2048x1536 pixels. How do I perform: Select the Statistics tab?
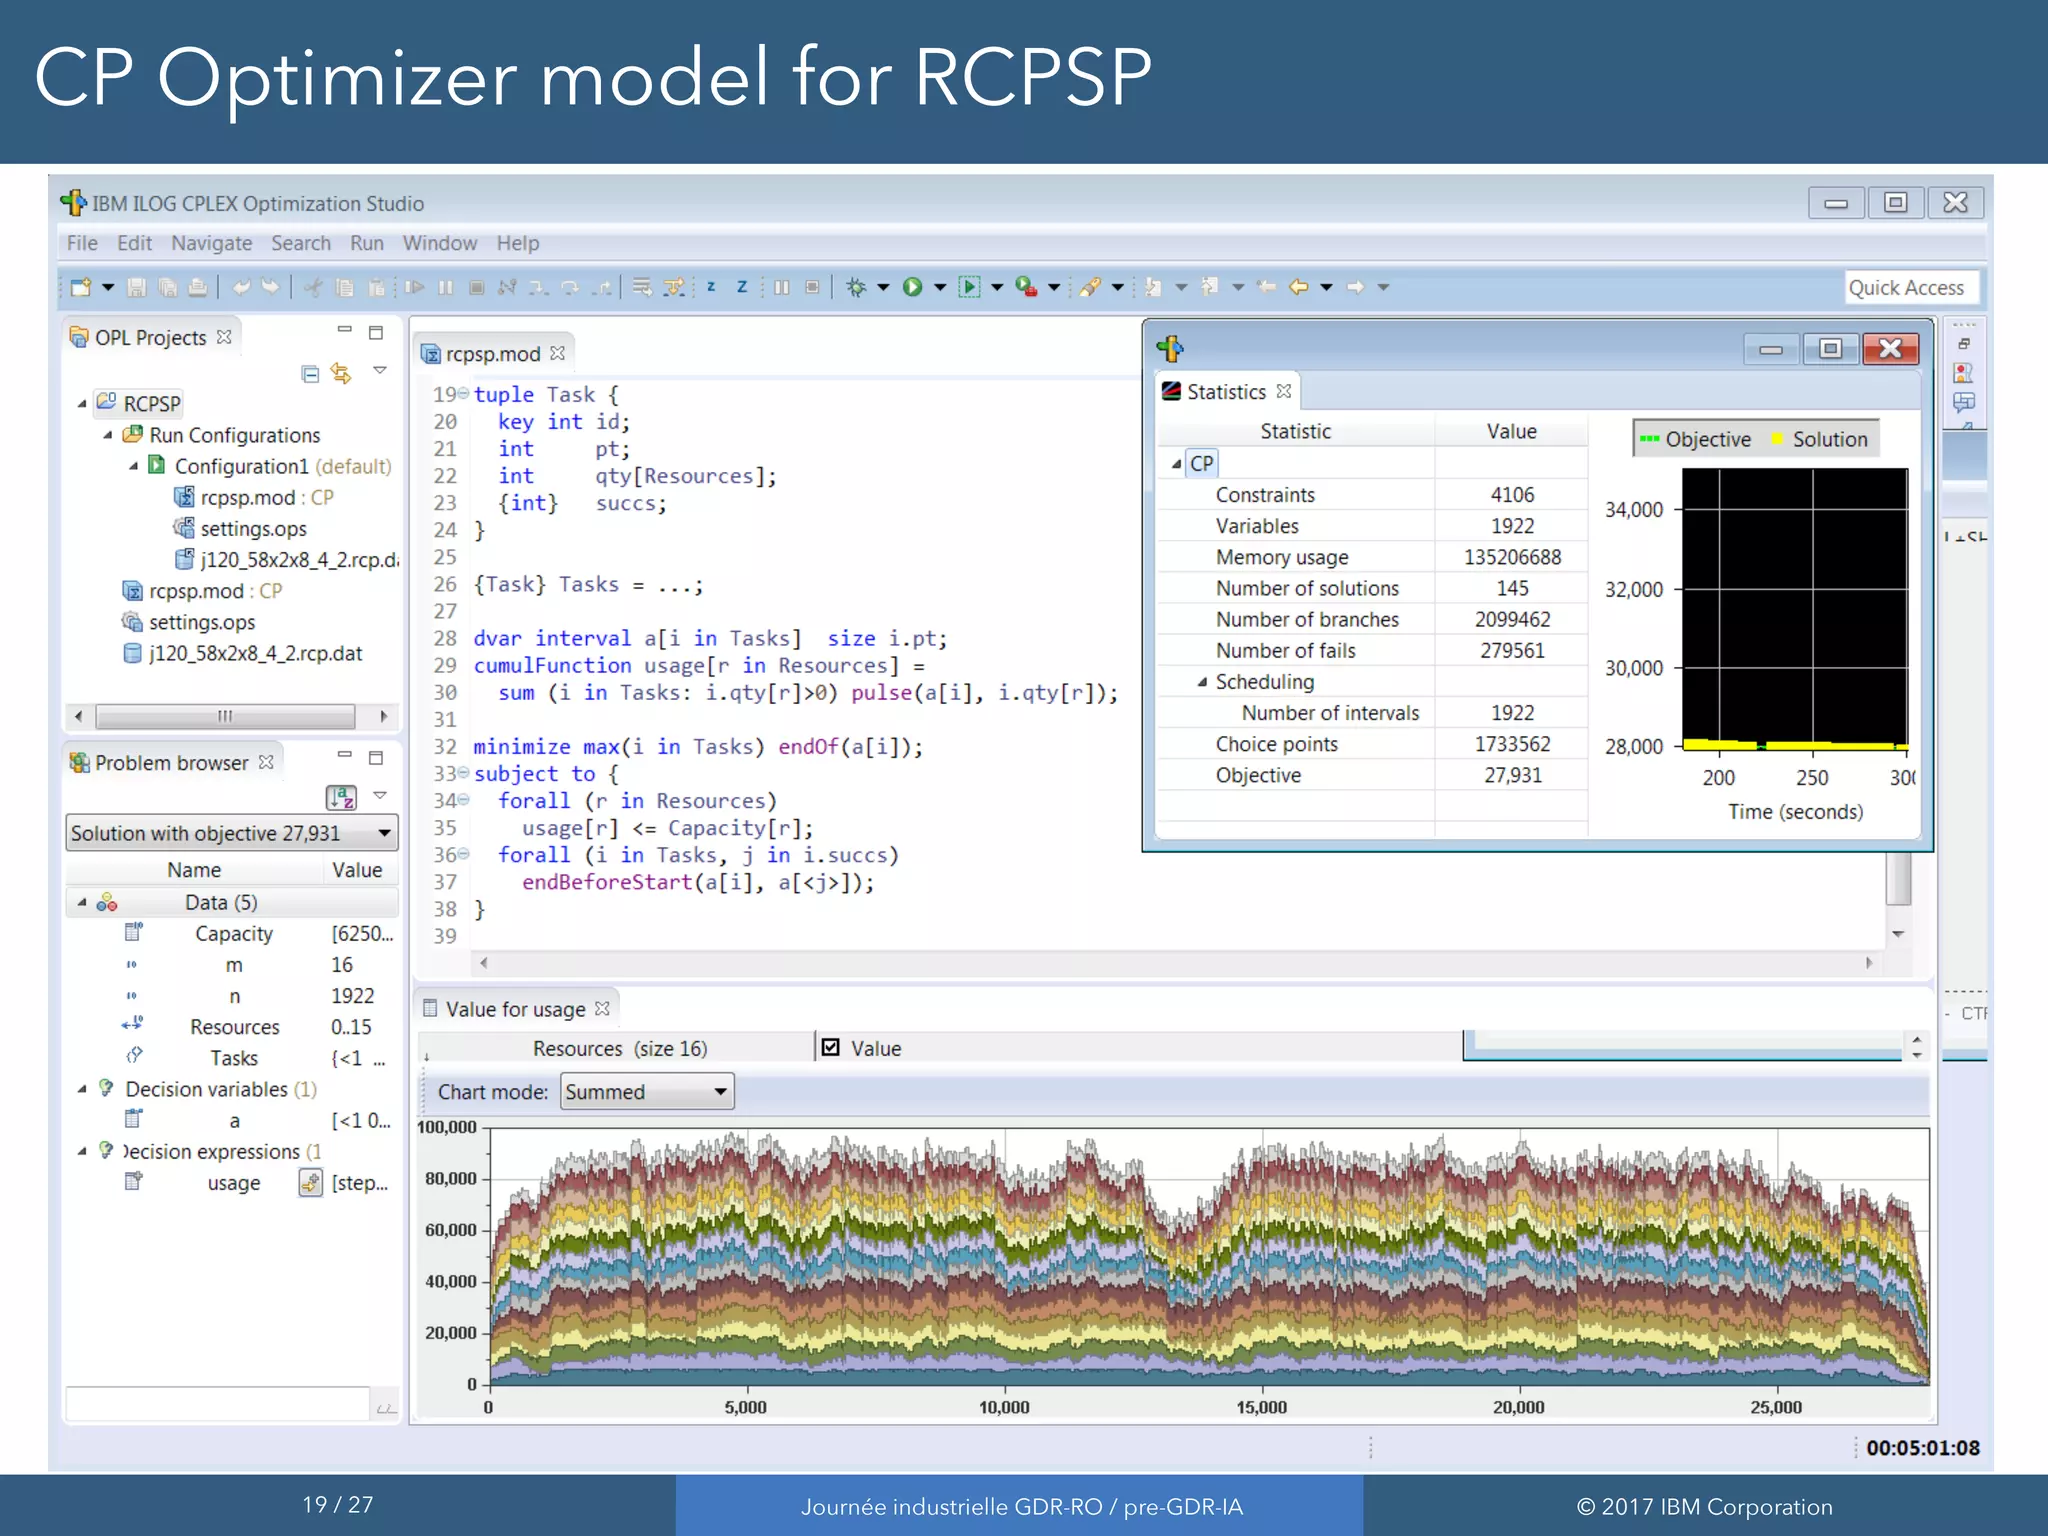point(1226,392)
